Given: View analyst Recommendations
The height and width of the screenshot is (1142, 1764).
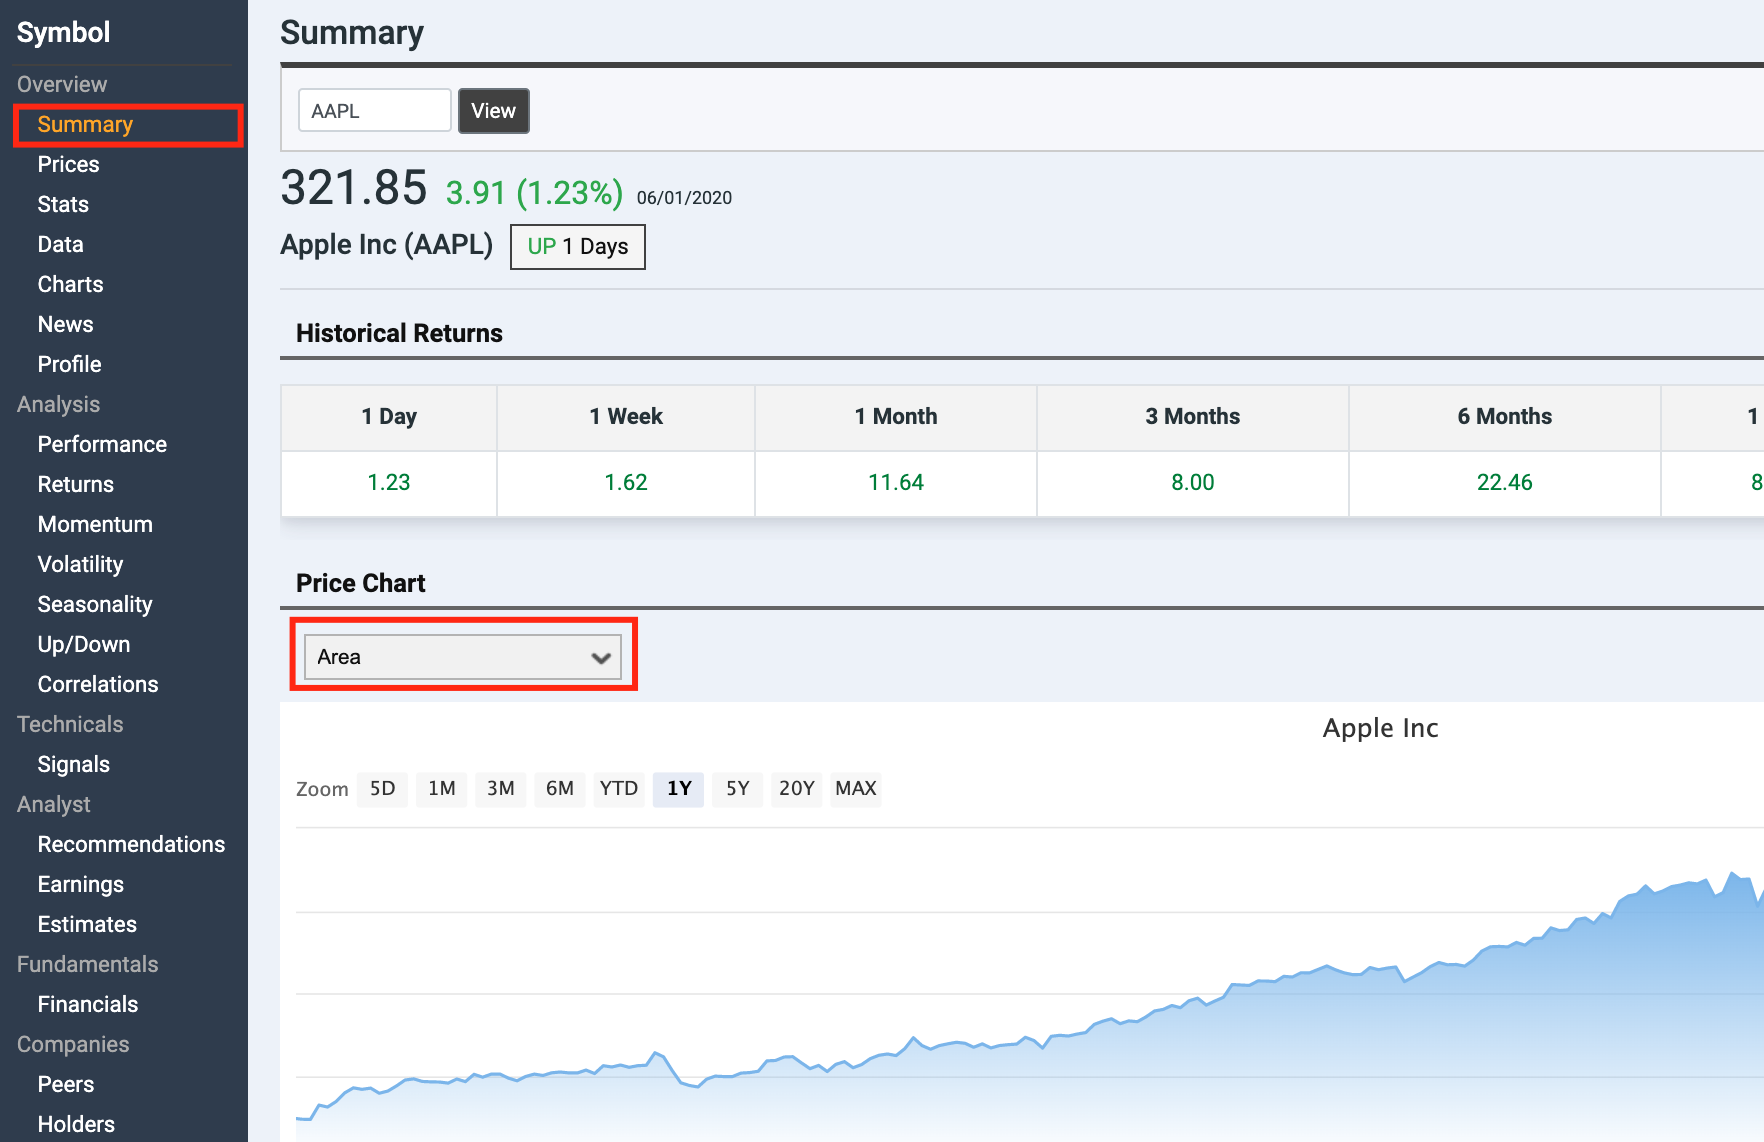Looking at the screenshot, I should point(131,845).
